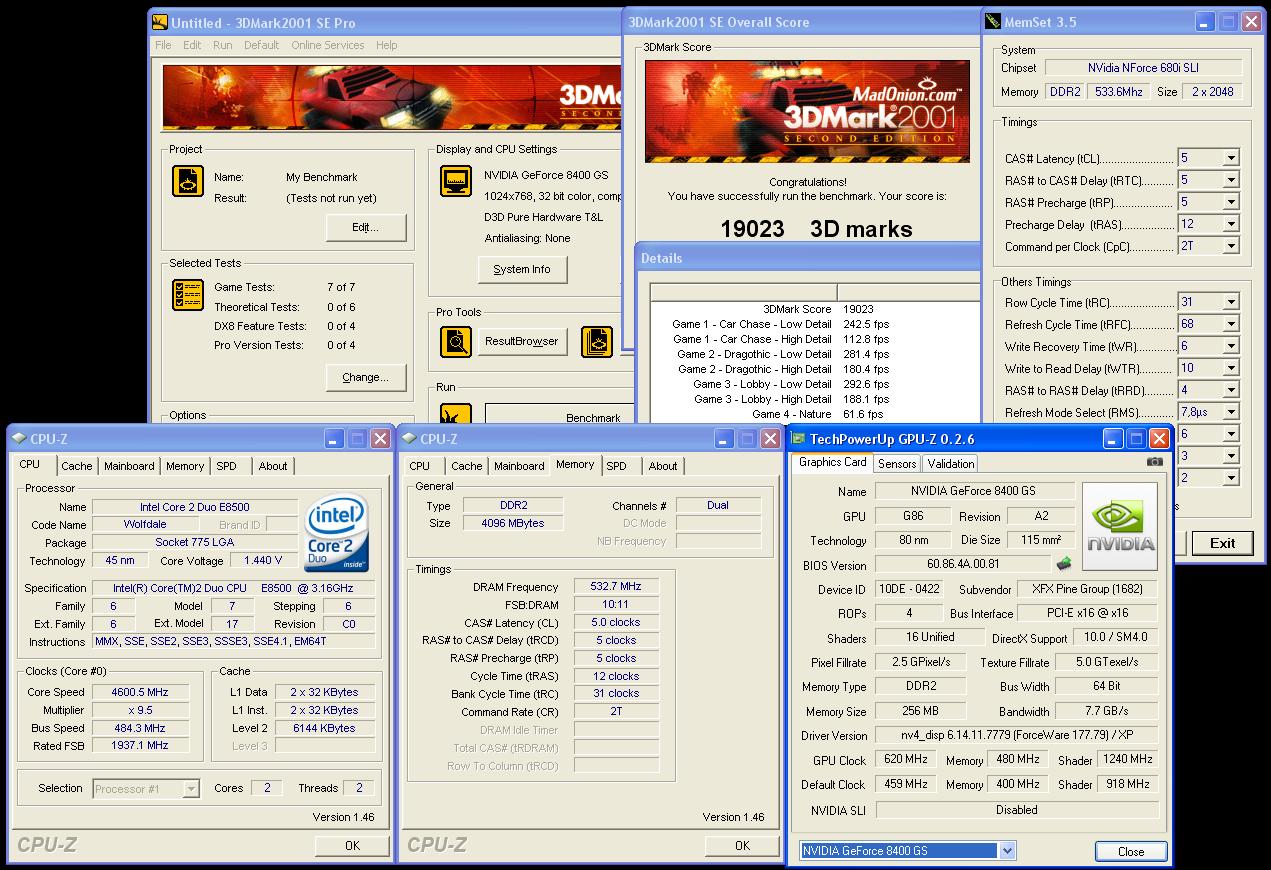Screen dimensions: 1271x870
Task: Click the Core Speed value 4600.5 MHz
Action: (139, 692)
